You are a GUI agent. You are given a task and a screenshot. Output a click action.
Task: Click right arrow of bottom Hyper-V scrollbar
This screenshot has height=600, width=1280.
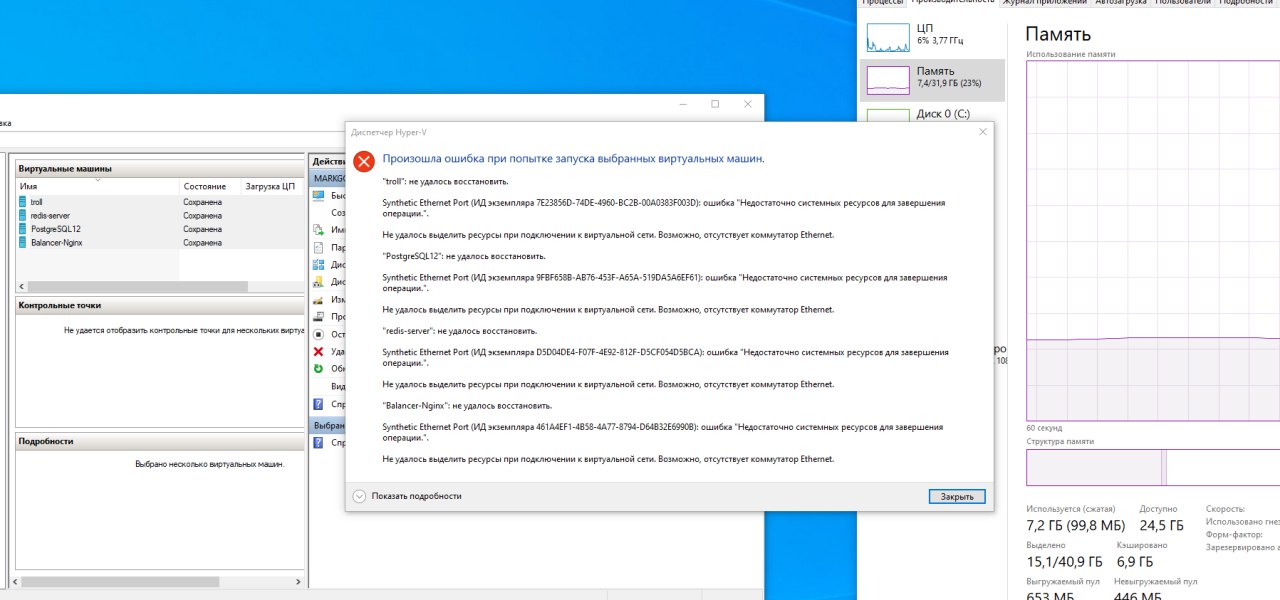click(x=298, y=581)
